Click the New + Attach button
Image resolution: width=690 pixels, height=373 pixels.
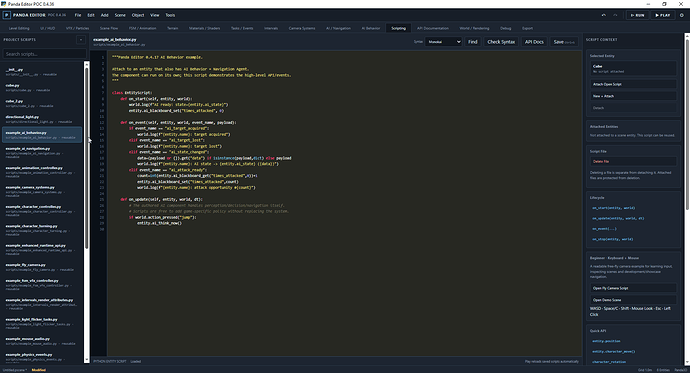633,96
